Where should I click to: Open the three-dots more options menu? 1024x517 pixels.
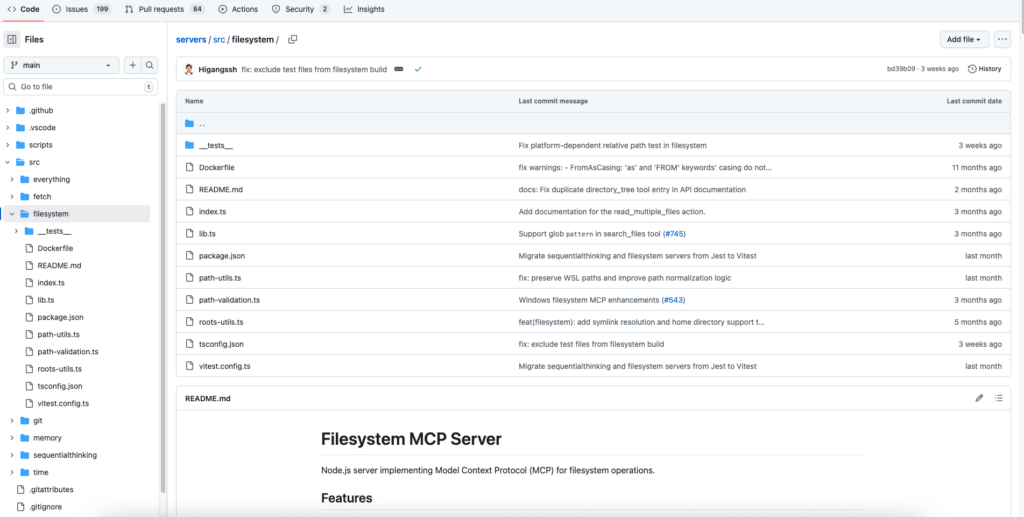point(1002,39)
